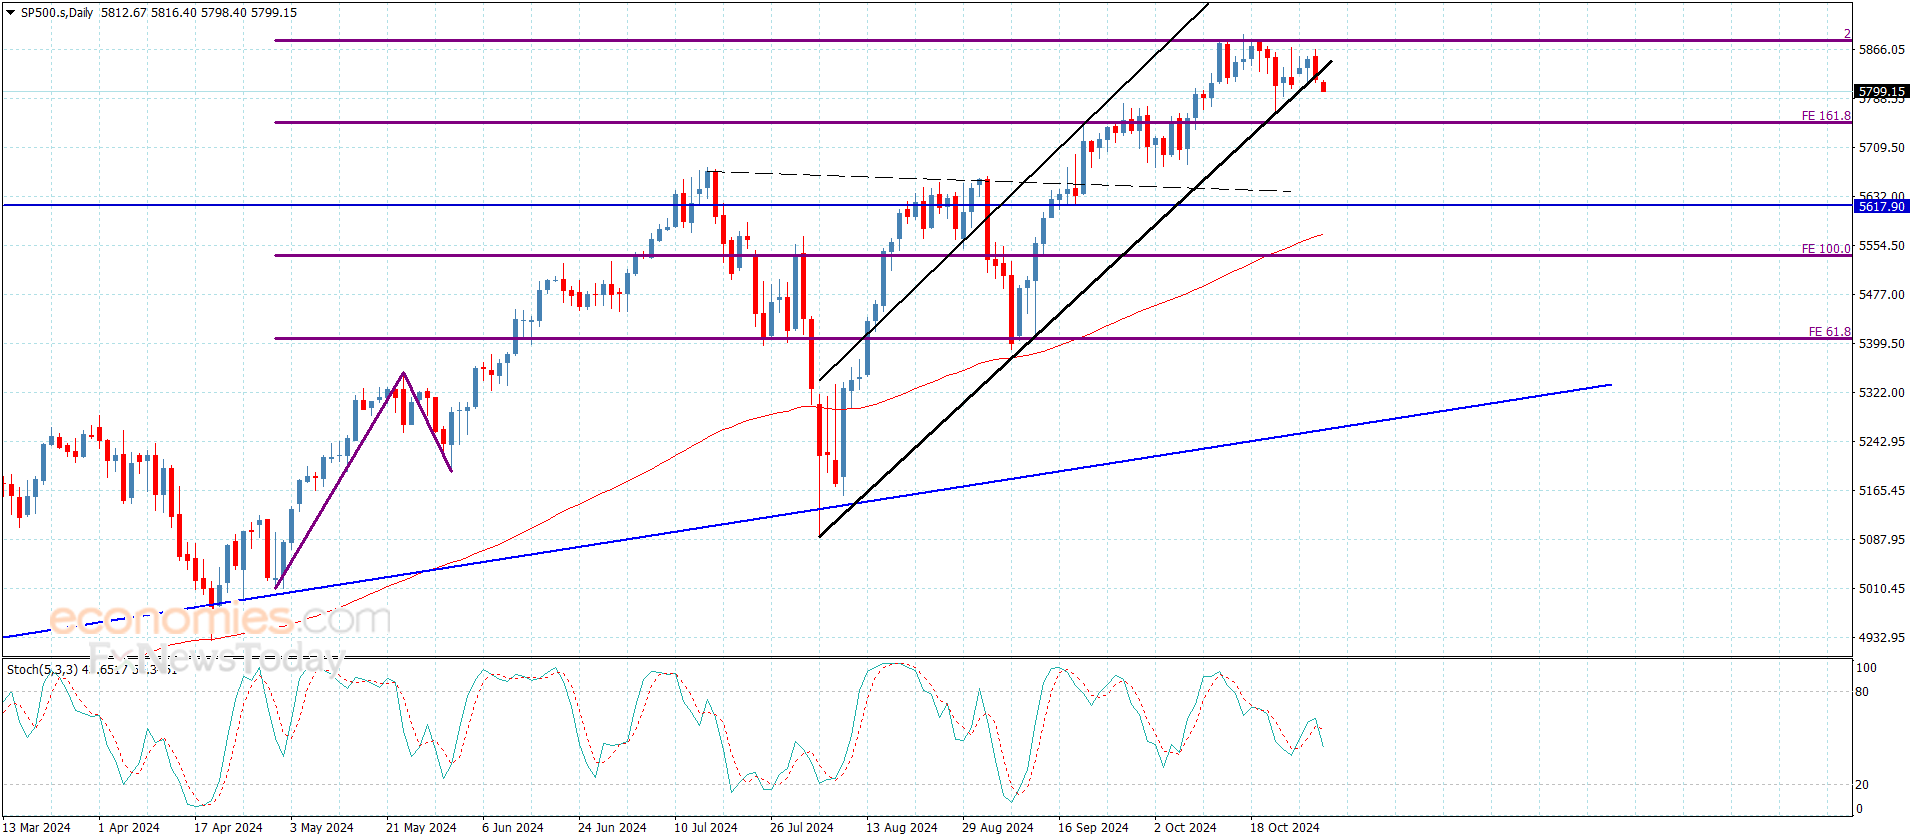Click price axis value 5165.45
The width and height of the screenshot is (1916, 840).
tap(1881, 490)
